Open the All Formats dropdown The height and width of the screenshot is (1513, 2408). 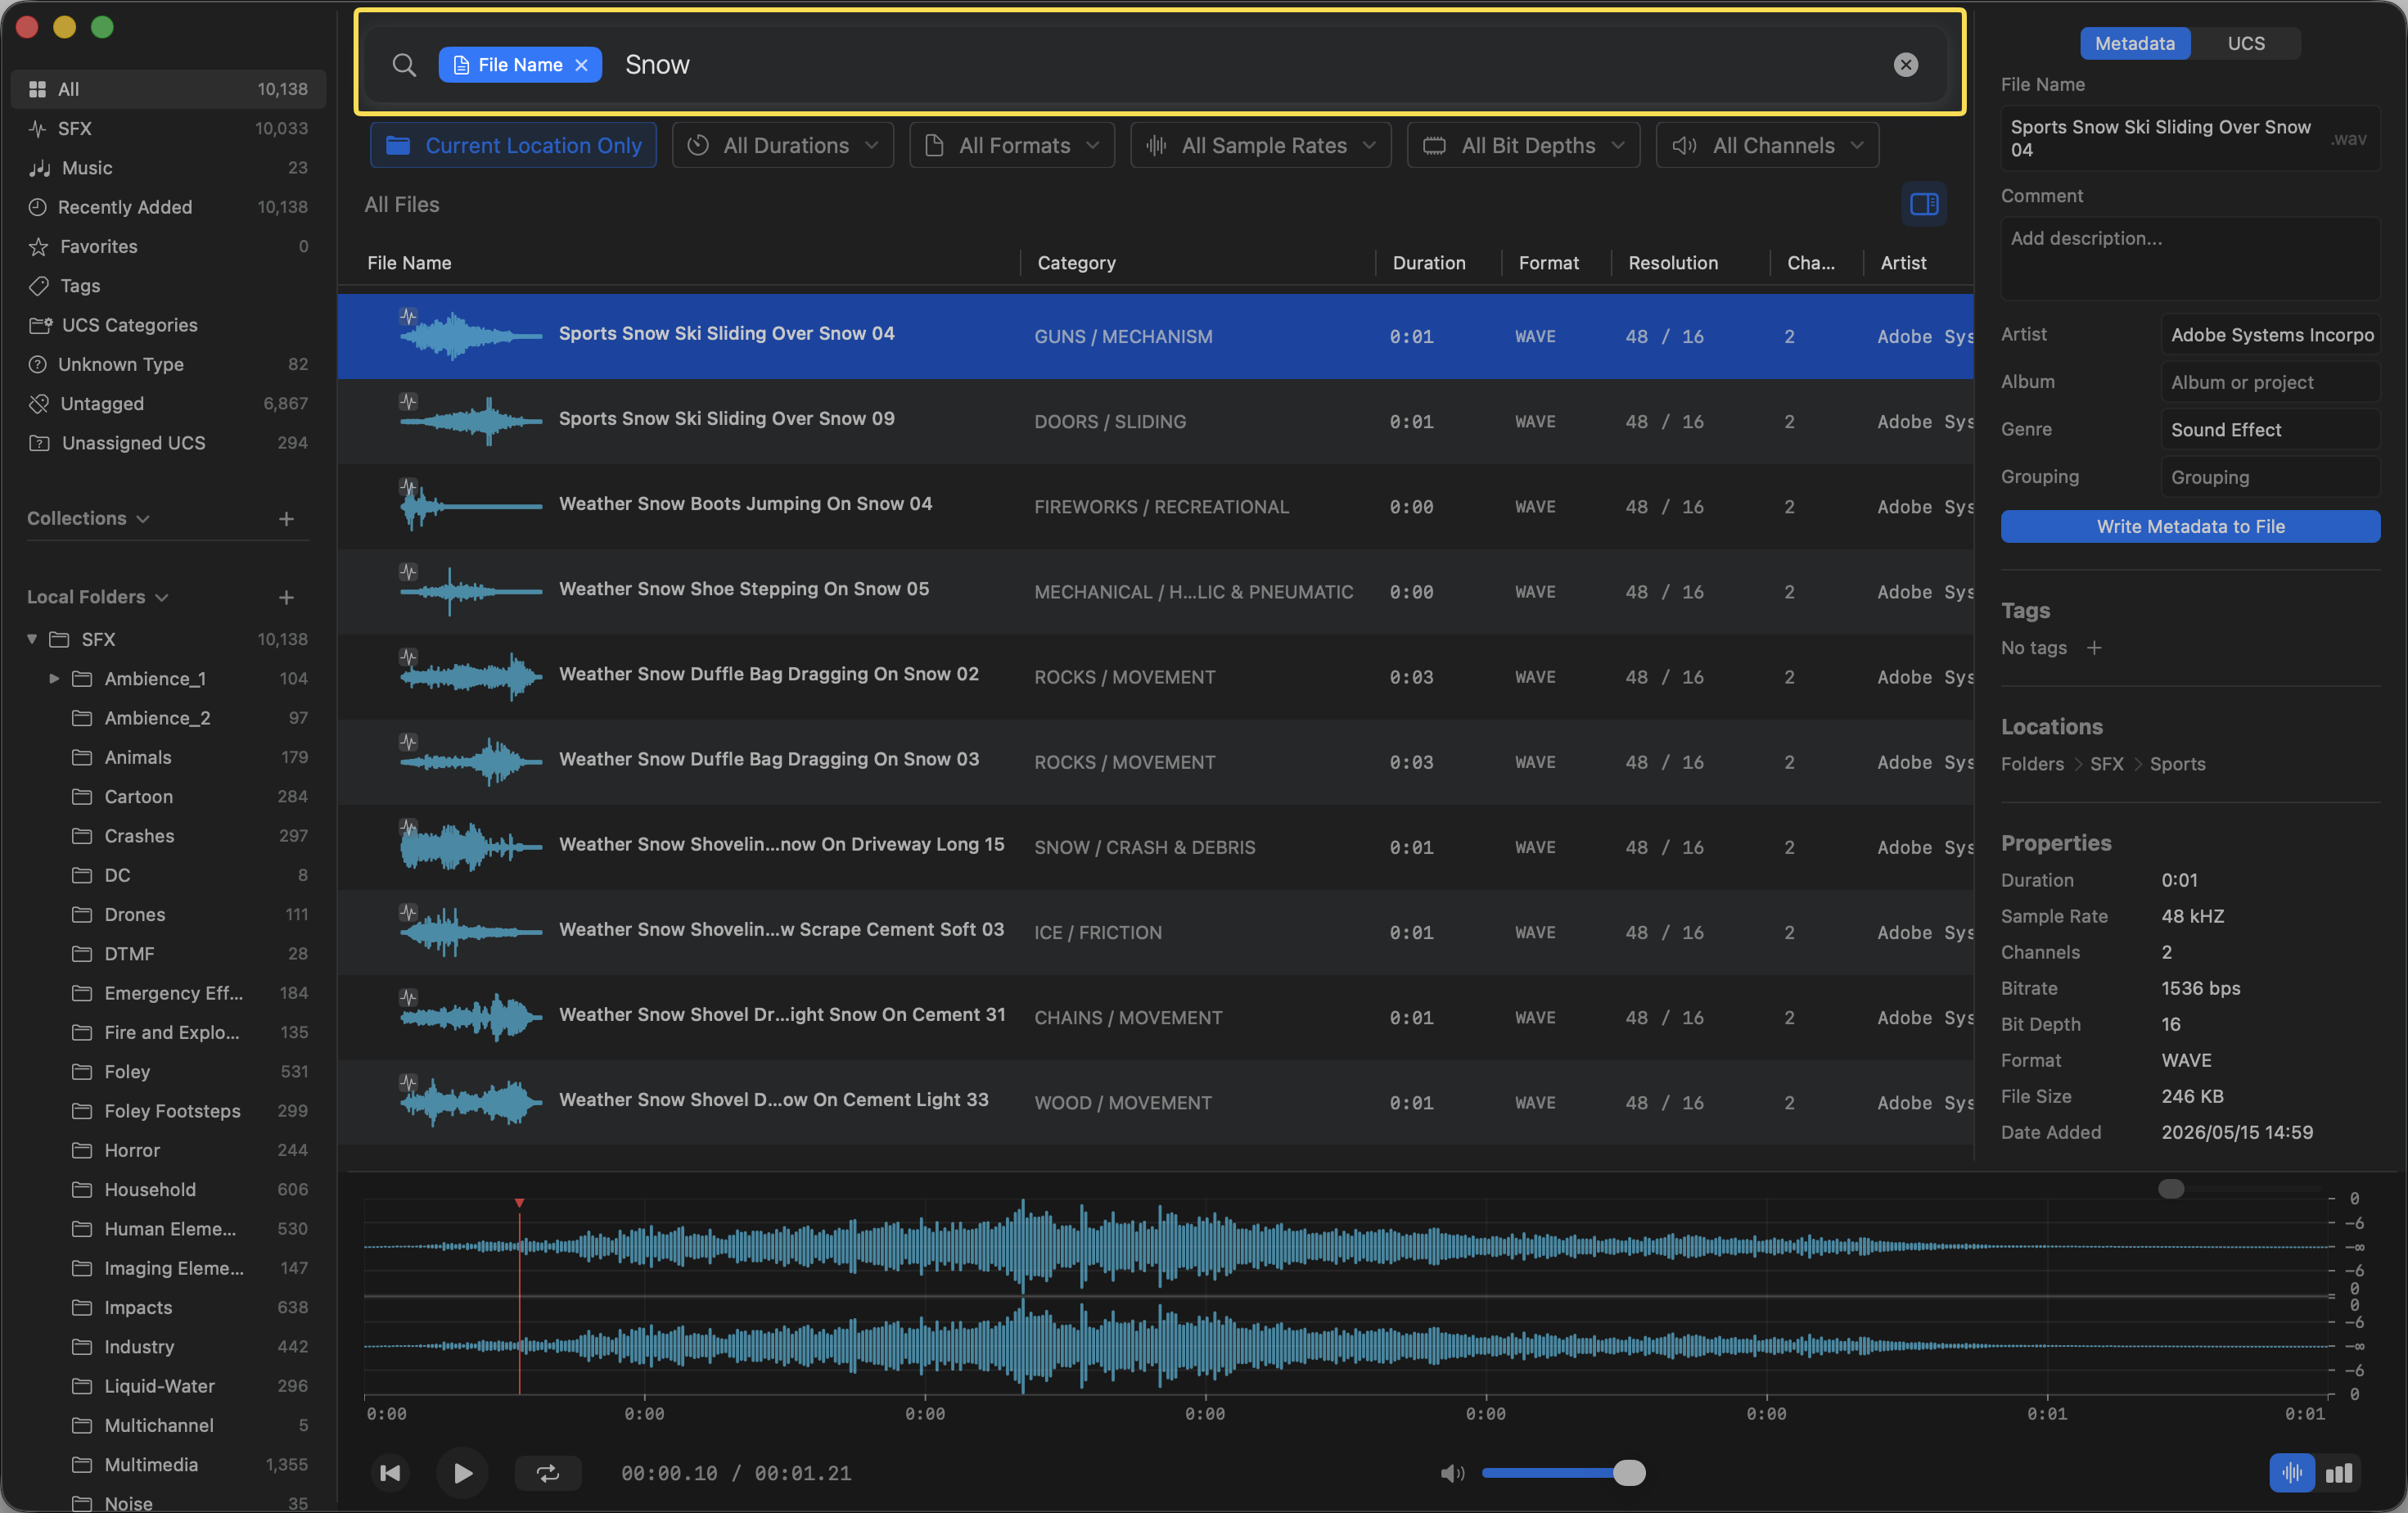pyautogui.click(x=1012, y=146)
